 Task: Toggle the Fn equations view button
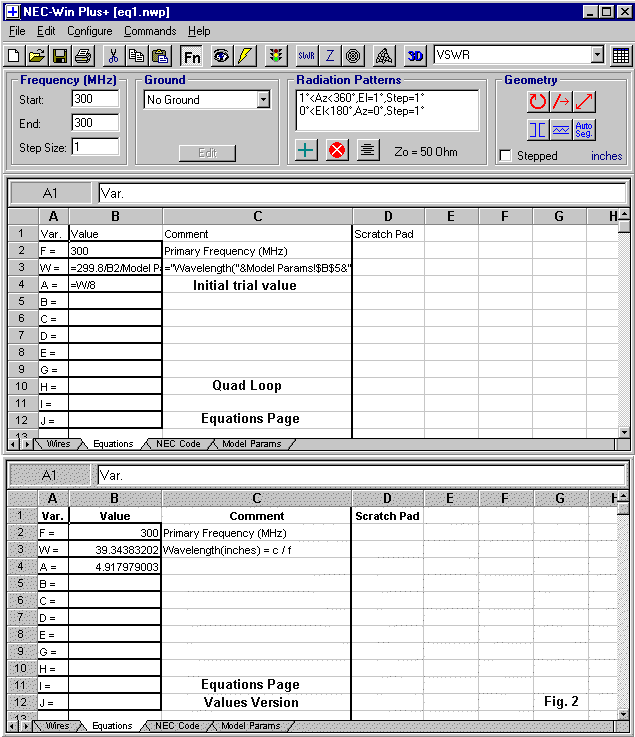point(192,56)
